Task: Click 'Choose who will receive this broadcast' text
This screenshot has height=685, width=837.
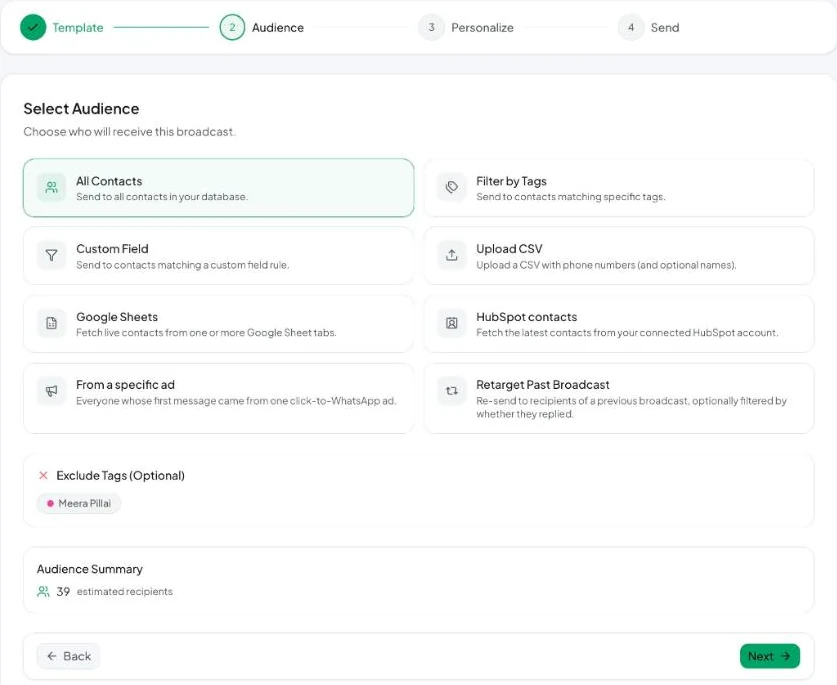Action: click(129, 132)
